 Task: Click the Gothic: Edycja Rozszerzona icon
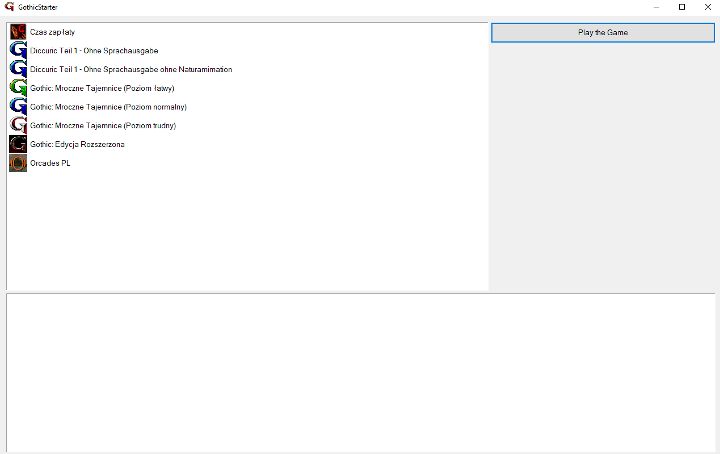pyautogui.click(x=18, y=144)
